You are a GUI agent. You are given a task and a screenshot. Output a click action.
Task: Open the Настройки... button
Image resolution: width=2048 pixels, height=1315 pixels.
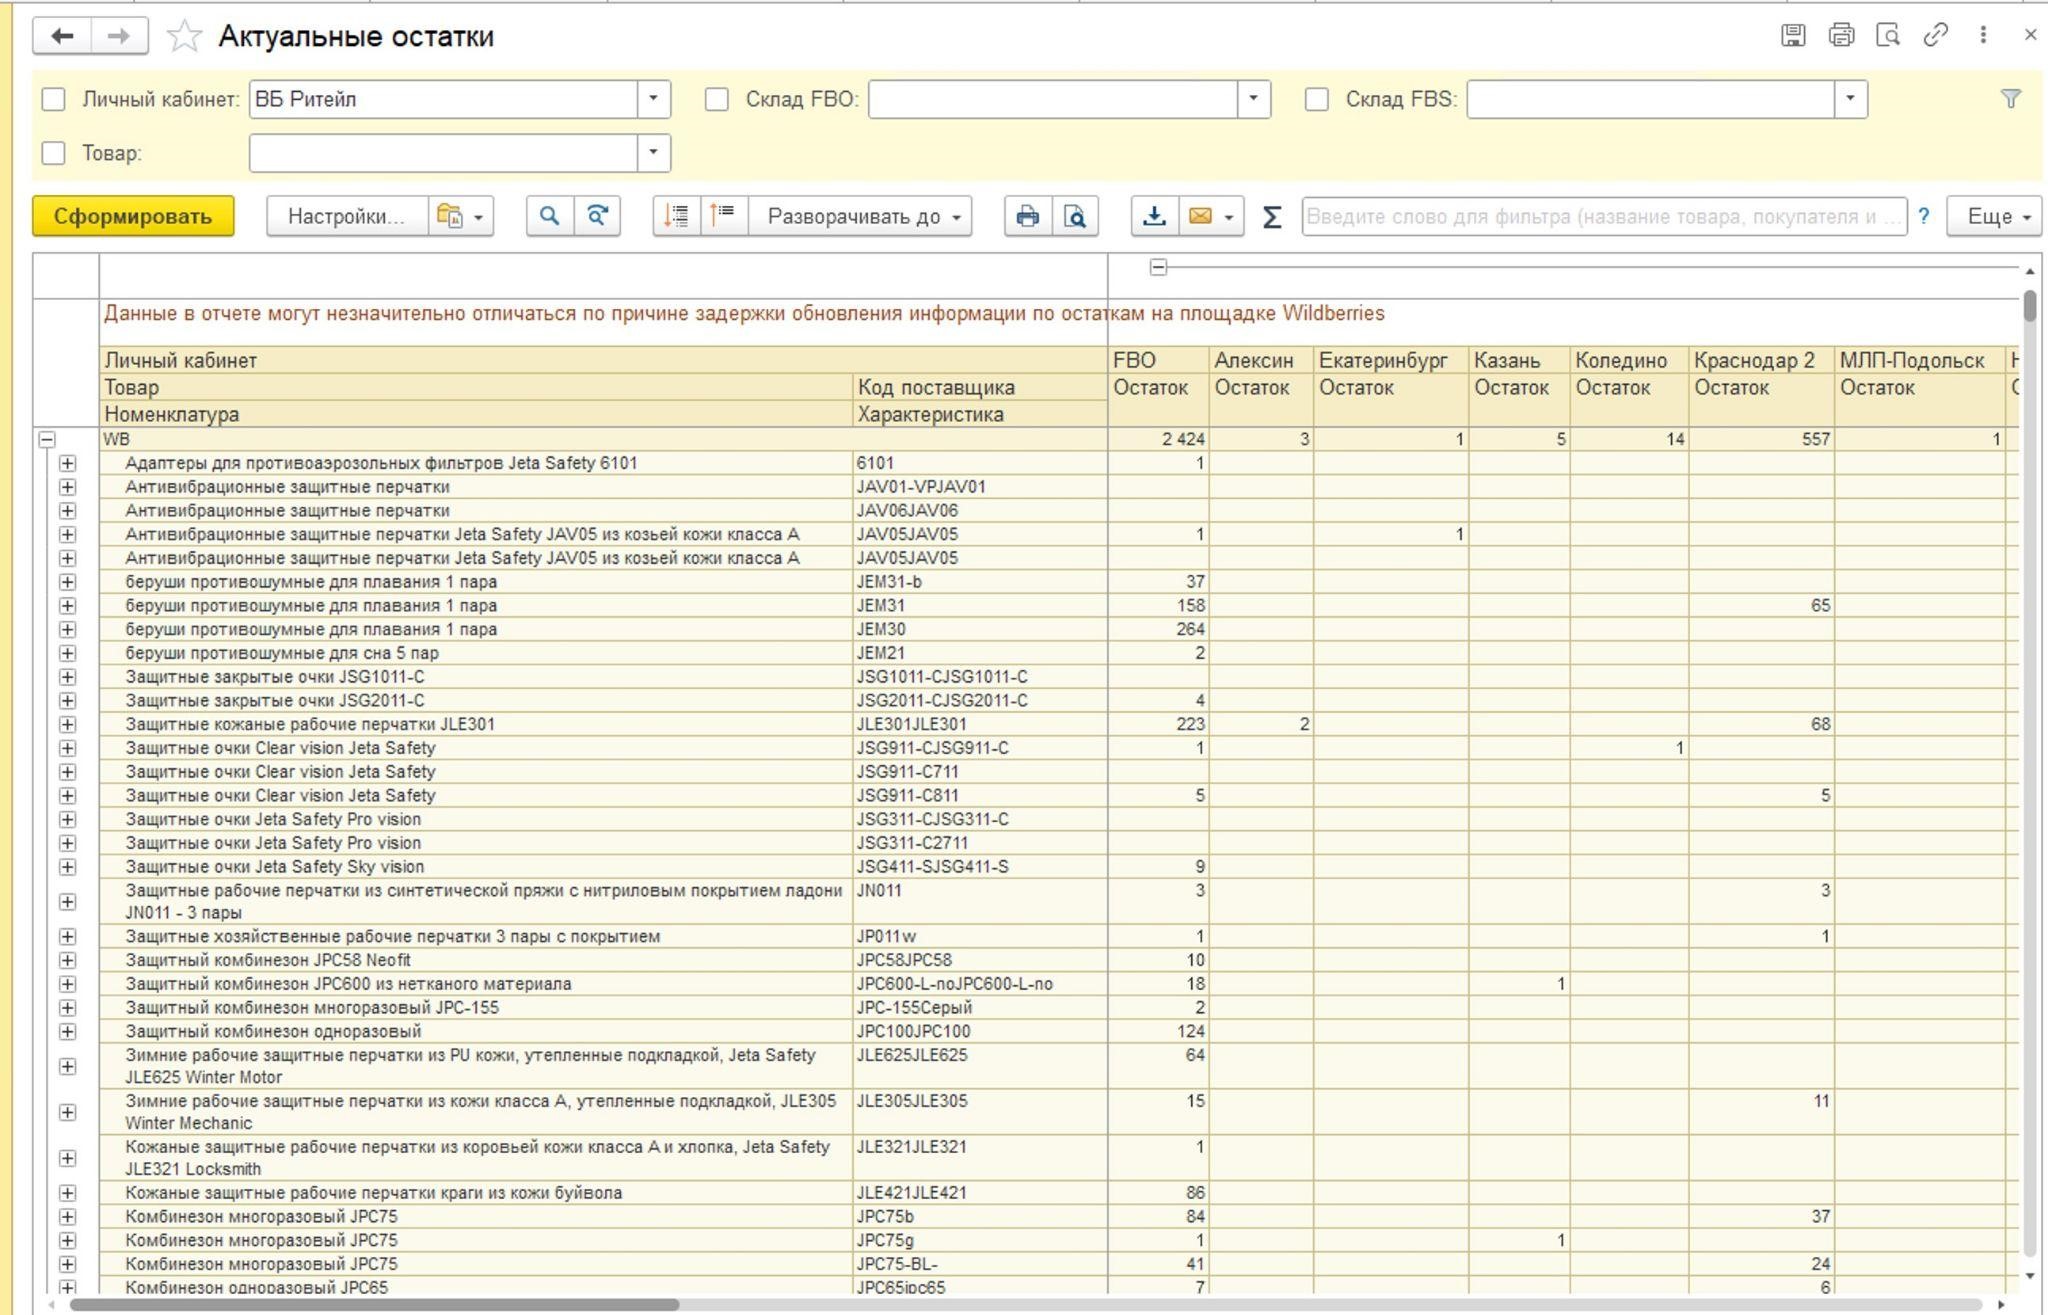pyautogui.click(x=346, y=216)
